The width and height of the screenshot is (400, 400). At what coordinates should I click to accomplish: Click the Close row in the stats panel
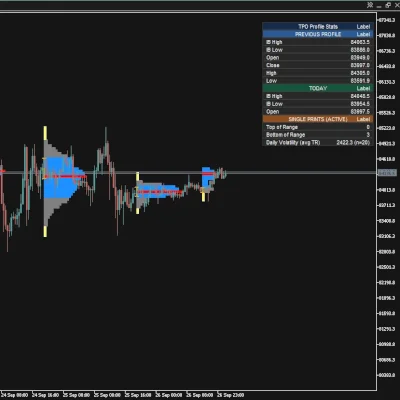318,65
